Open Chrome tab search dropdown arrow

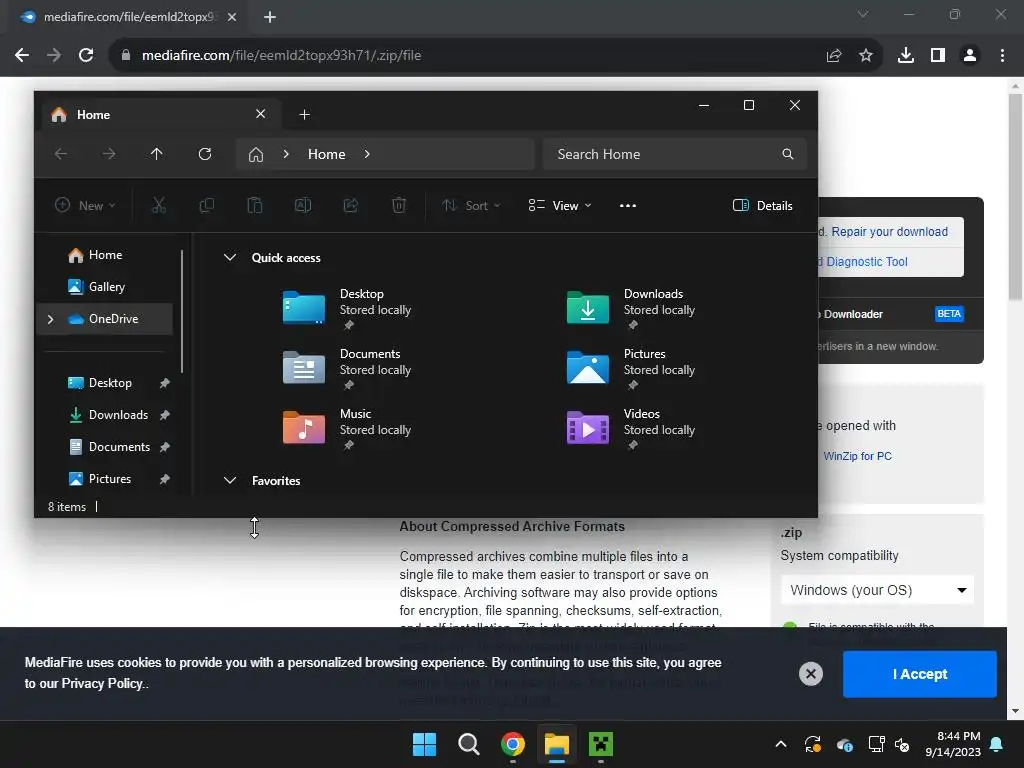coord(863,14)
